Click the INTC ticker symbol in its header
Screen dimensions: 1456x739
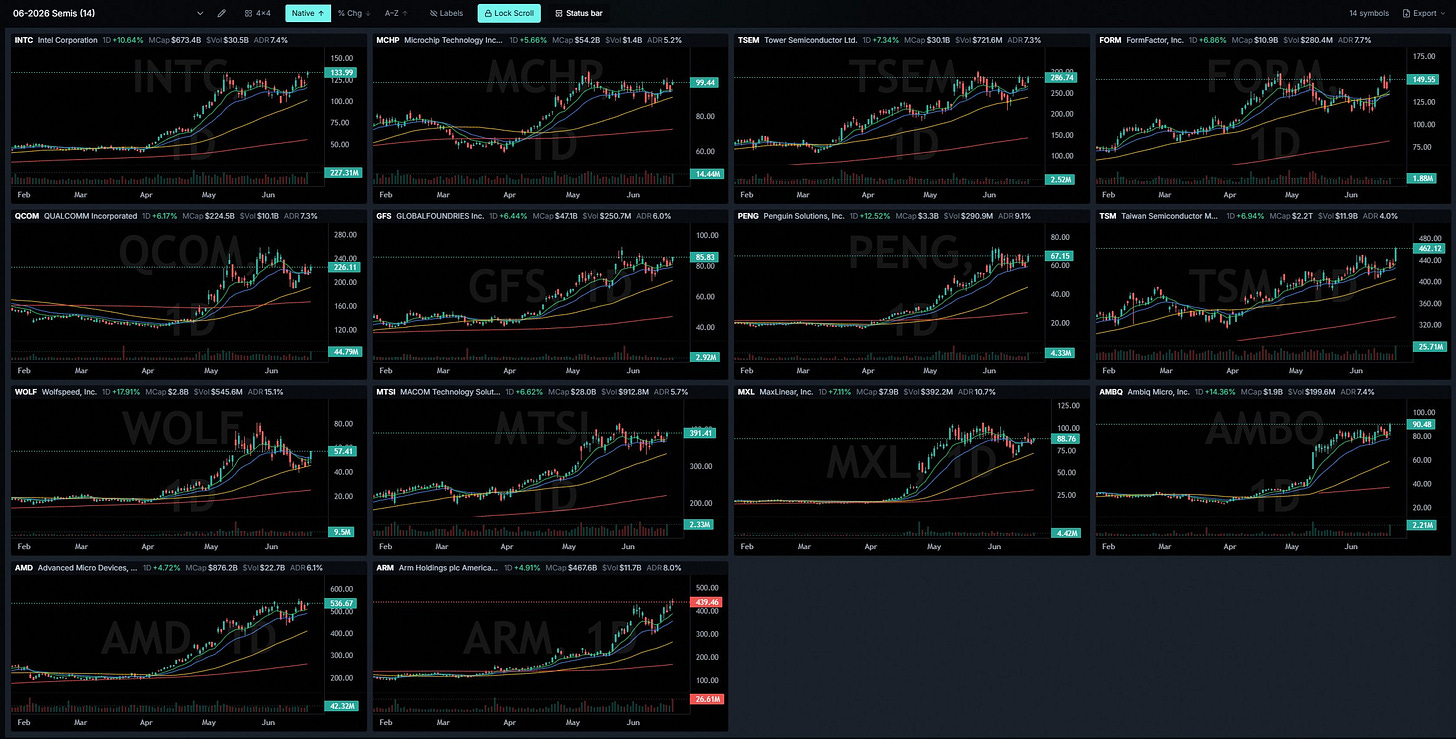(x=23, y=39)
